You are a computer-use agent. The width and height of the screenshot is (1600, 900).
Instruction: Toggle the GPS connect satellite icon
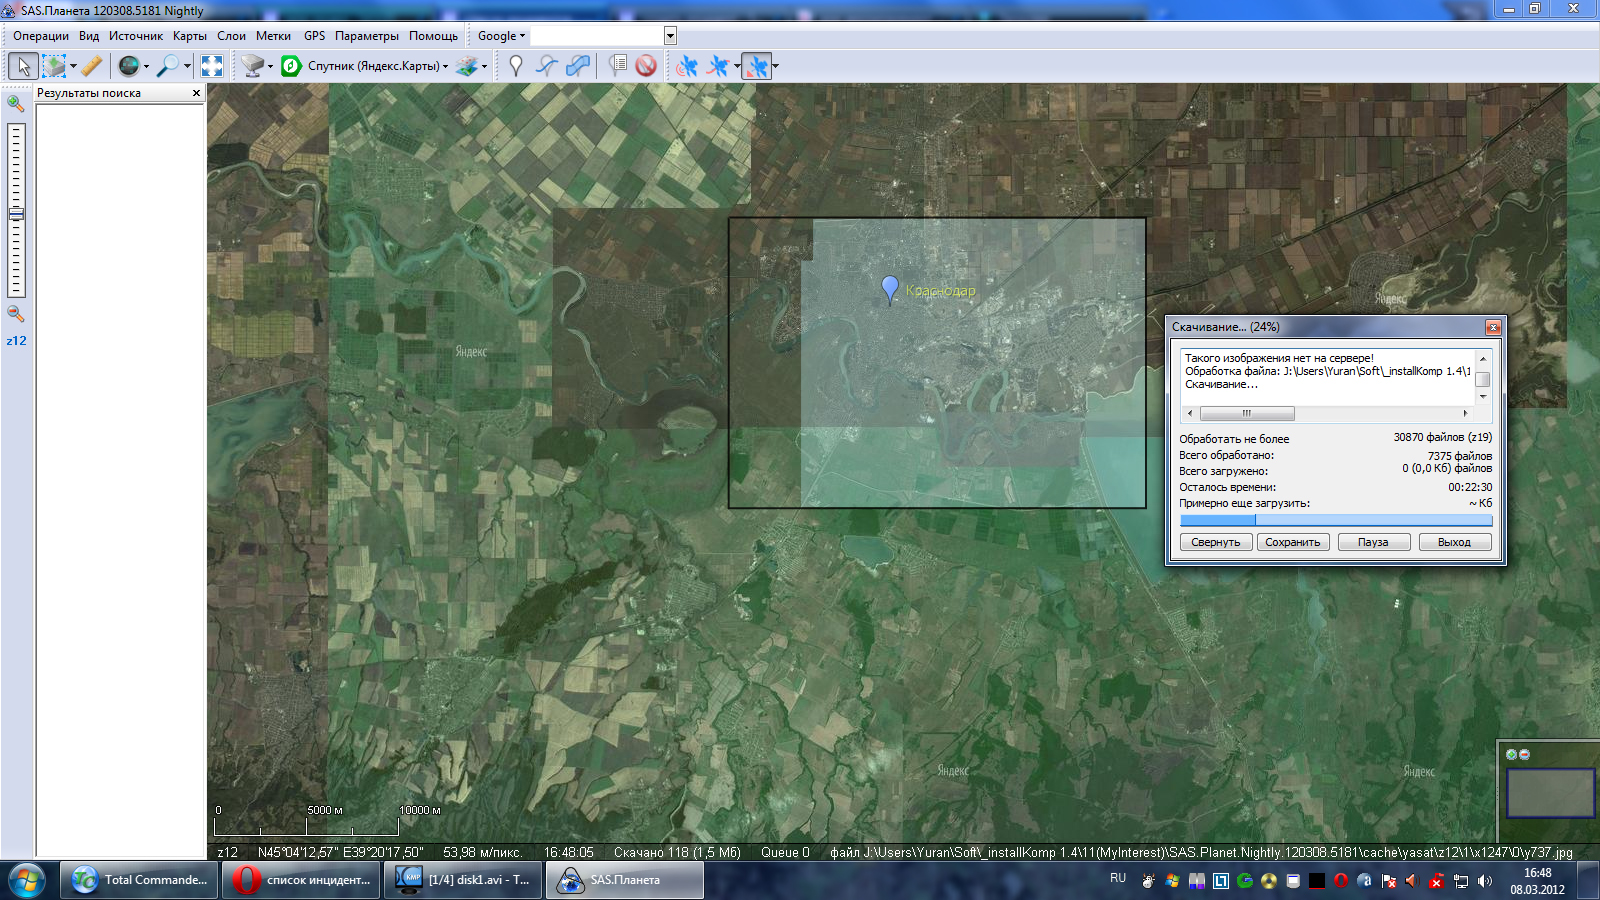coord(687,66)
